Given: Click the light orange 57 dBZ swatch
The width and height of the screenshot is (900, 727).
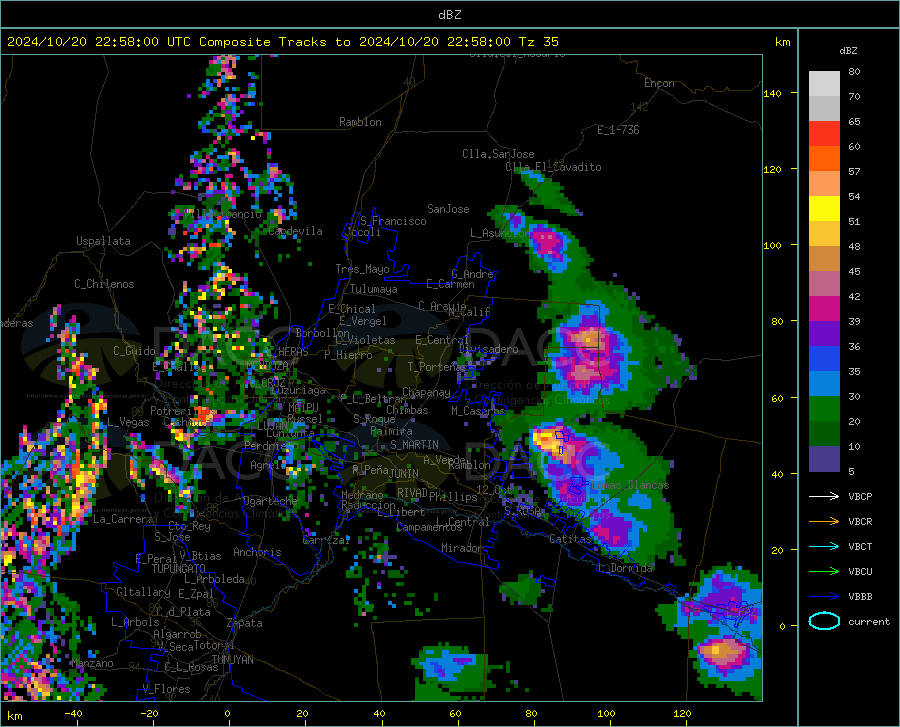Looking at the screenshot, I should click(824, 184).
